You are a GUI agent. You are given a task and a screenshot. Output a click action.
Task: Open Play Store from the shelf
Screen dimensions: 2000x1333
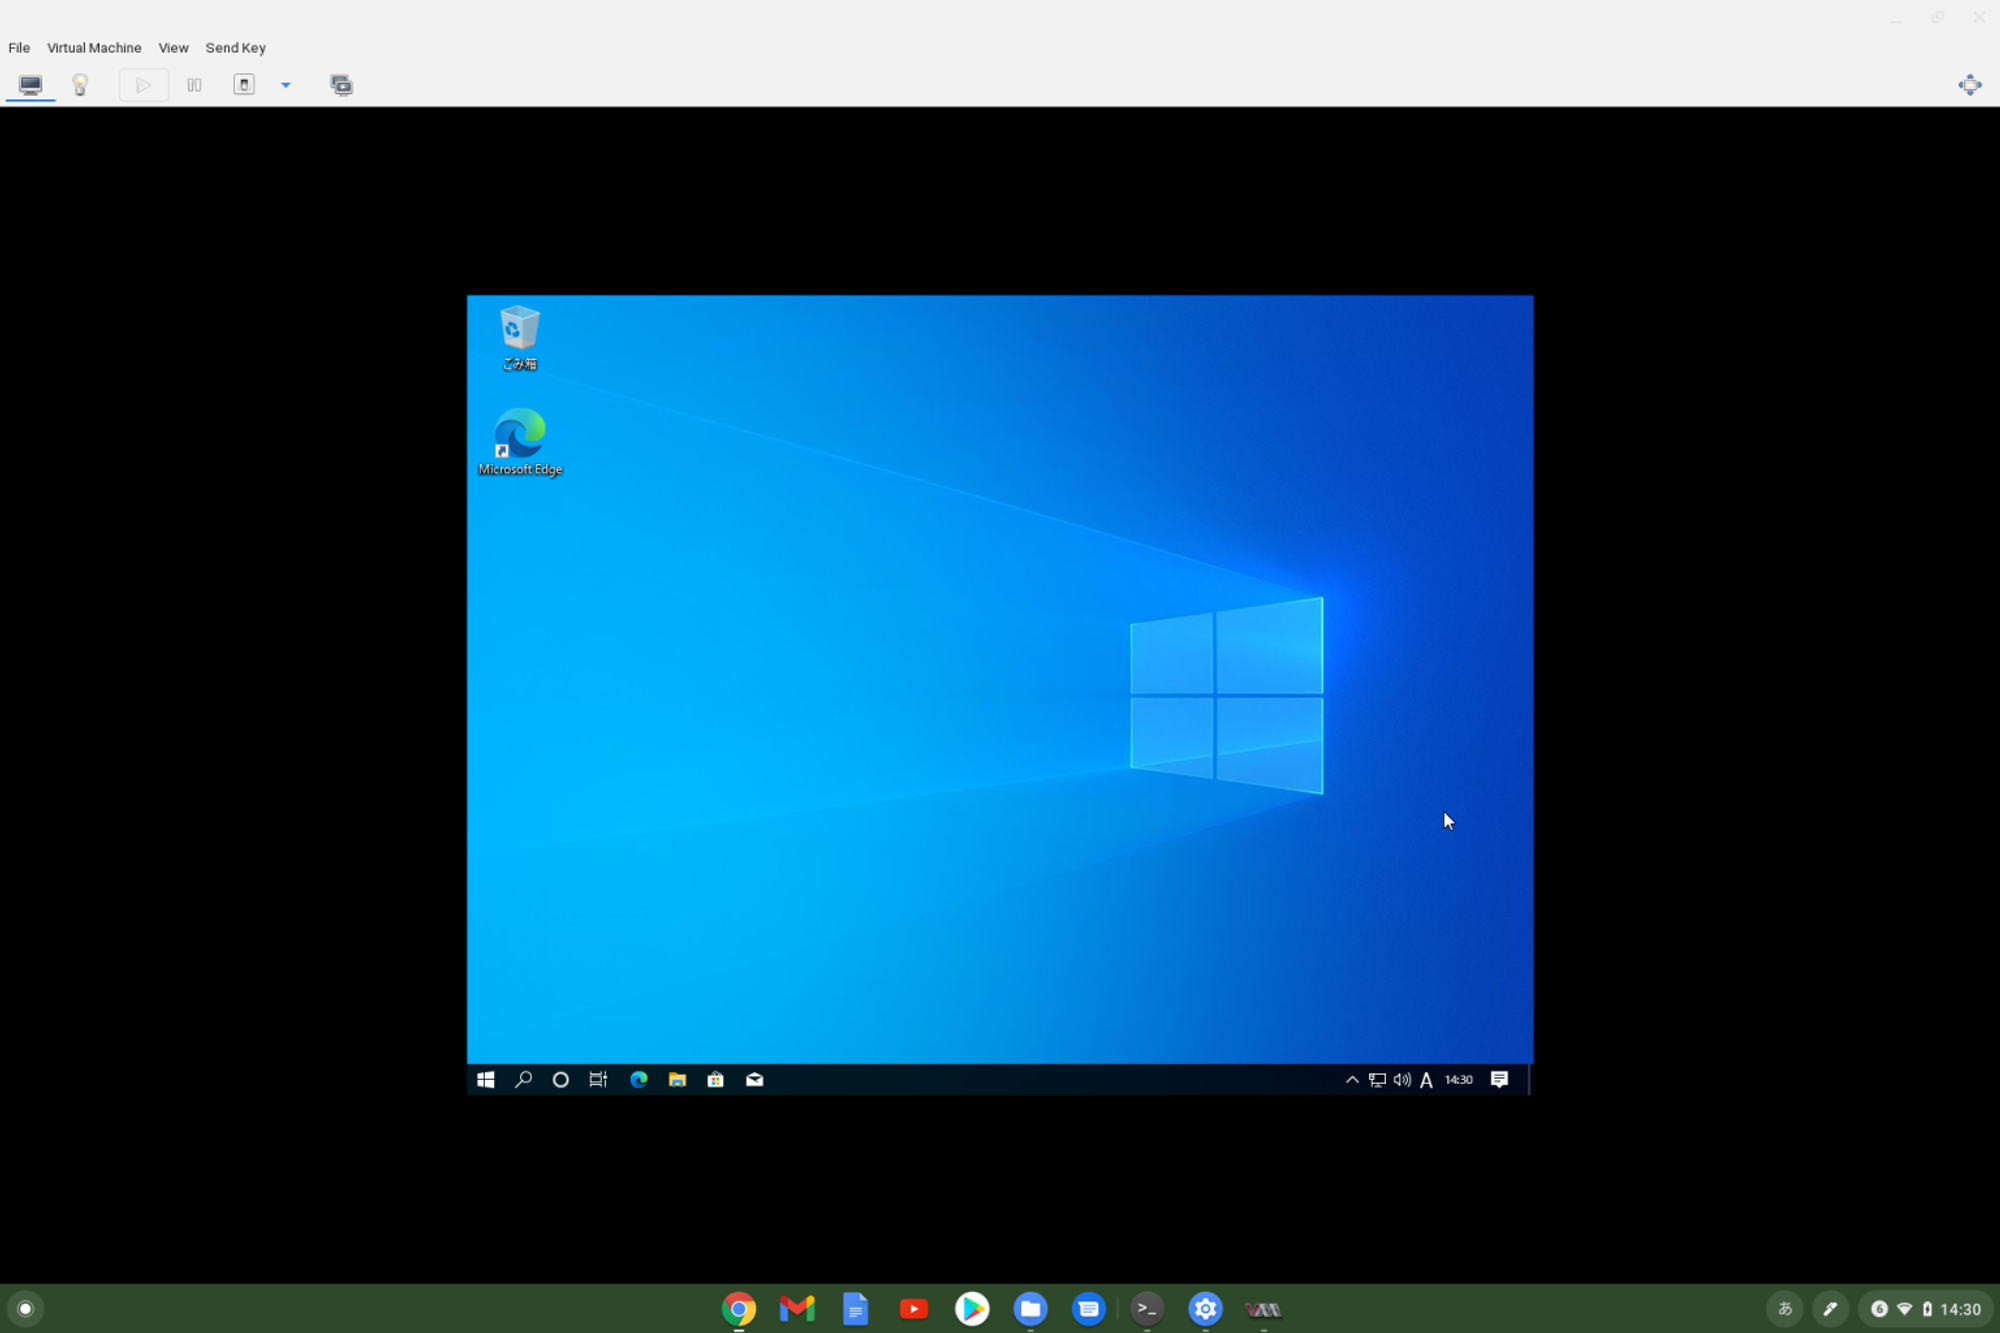click(972, 1308)
